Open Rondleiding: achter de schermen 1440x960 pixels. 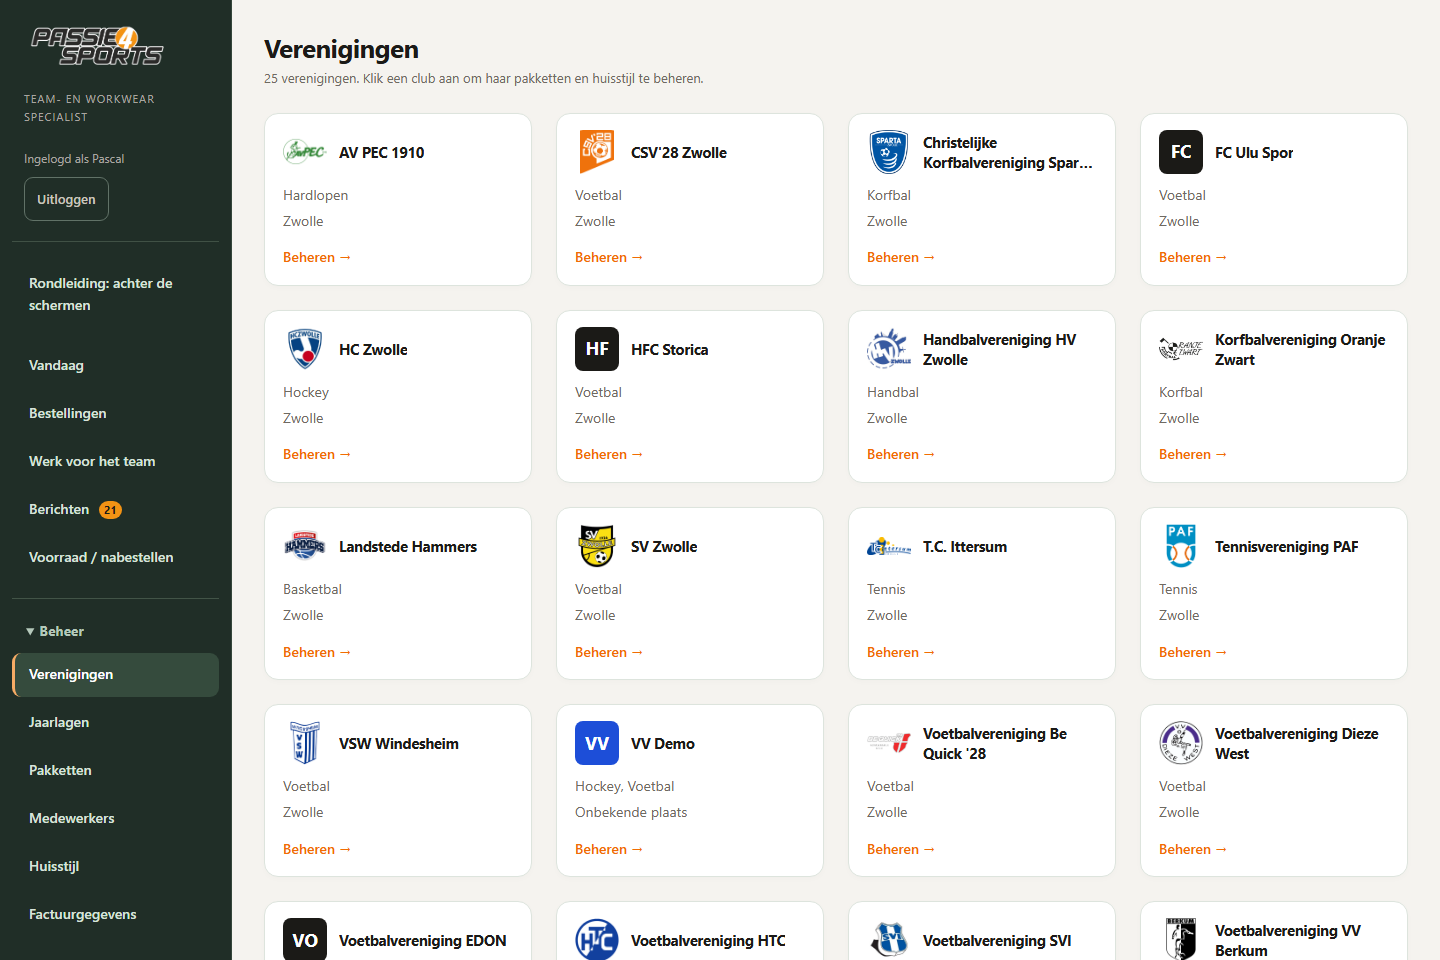coord(115,294)
